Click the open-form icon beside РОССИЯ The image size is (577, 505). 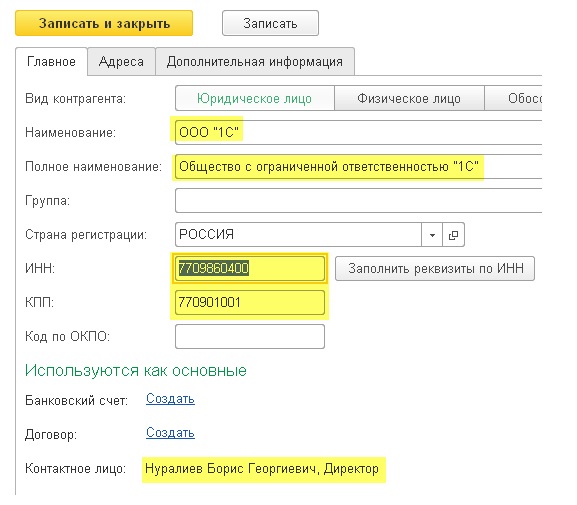453,234
